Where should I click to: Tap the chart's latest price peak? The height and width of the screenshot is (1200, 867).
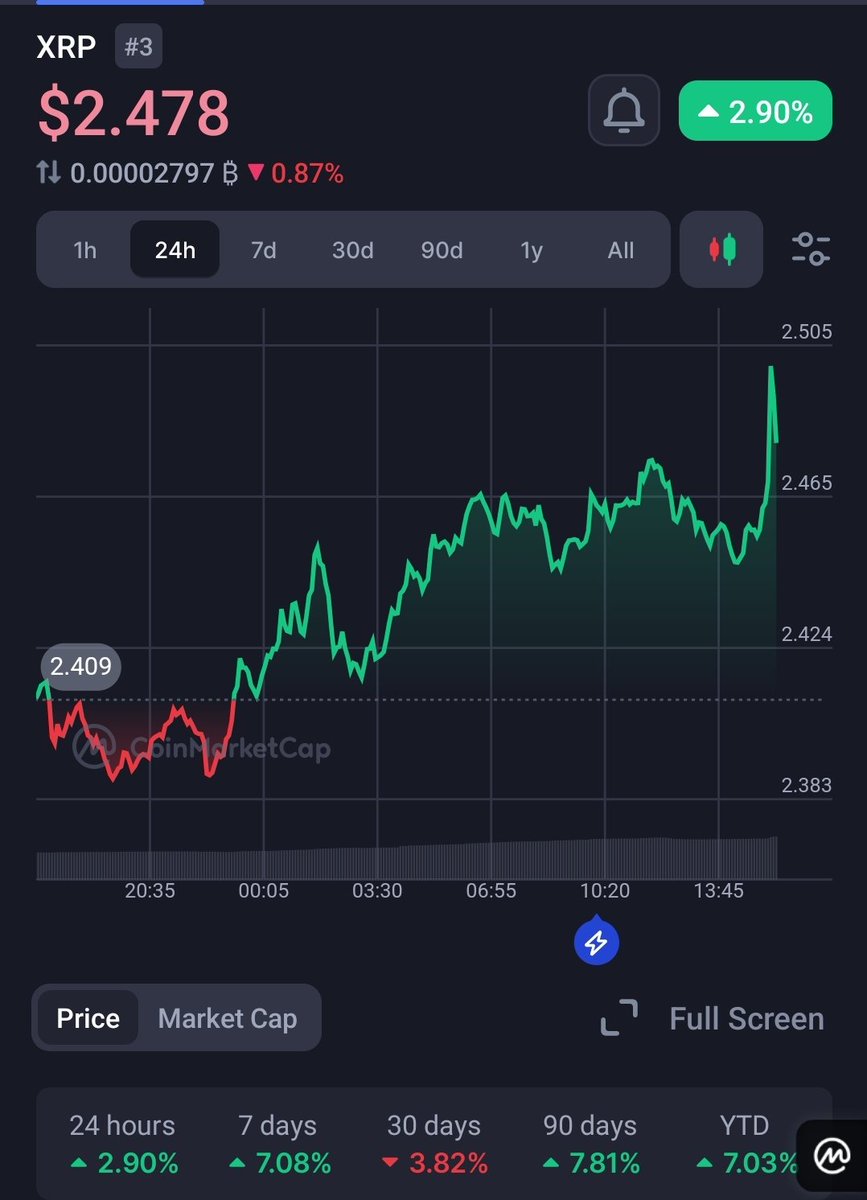tap(771, 370)
